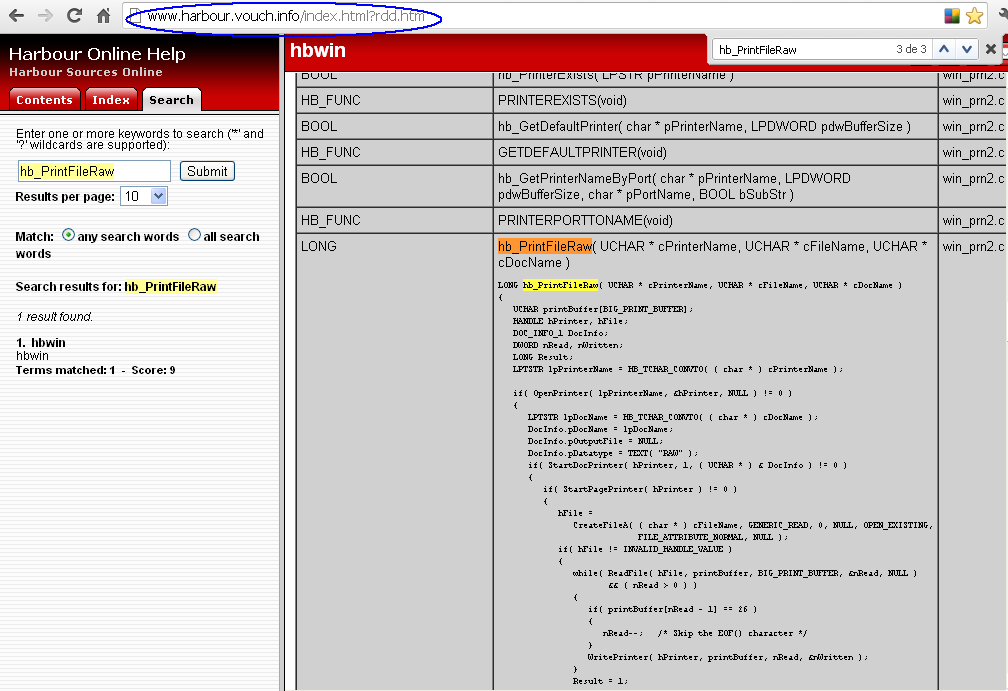
Task: Open the hbwin search result link
Action: tap(48, 343)
